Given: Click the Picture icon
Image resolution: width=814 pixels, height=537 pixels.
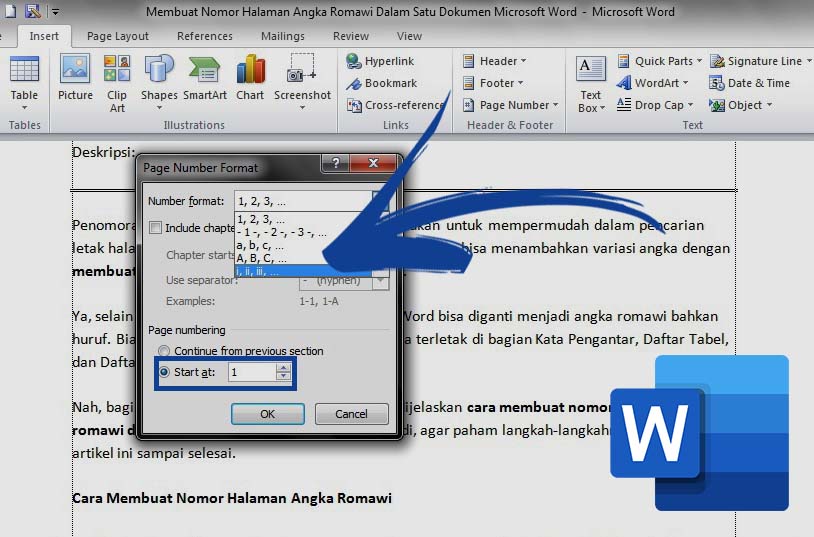Looking at the screenshot, I should [75, 77].
